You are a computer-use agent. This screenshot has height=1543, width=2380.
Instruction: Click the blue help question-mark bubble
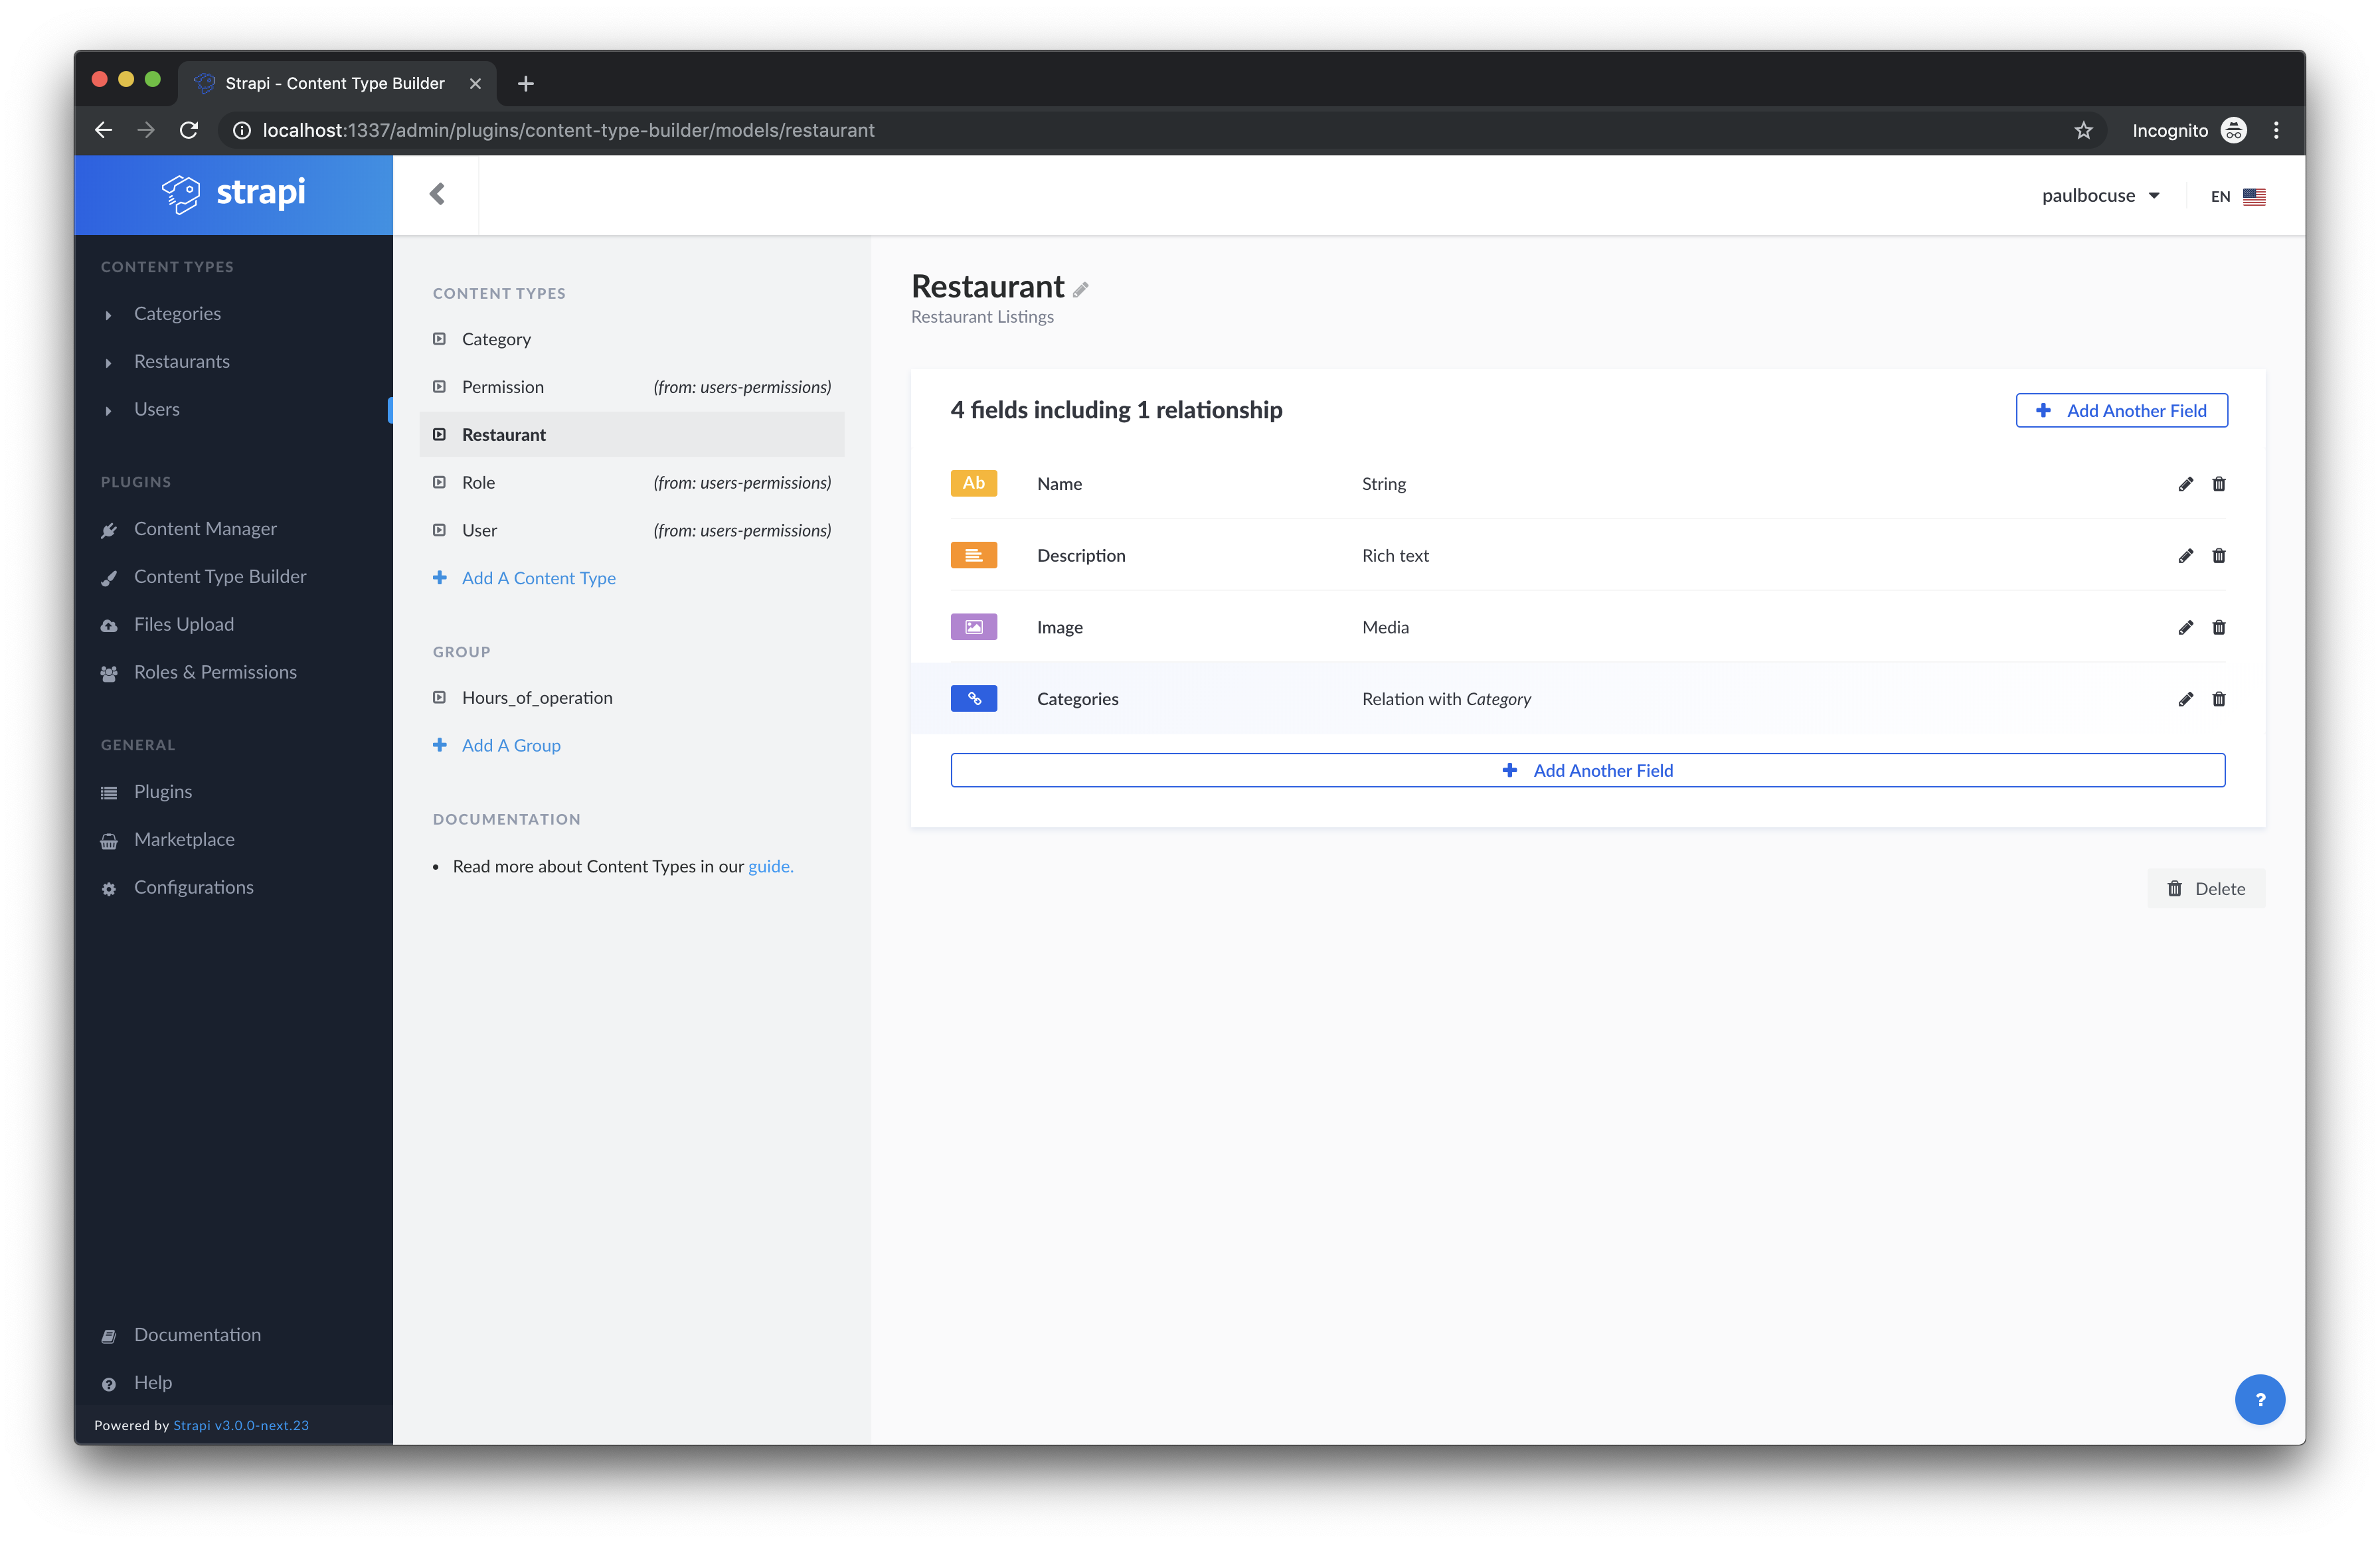[2259, 1399]
